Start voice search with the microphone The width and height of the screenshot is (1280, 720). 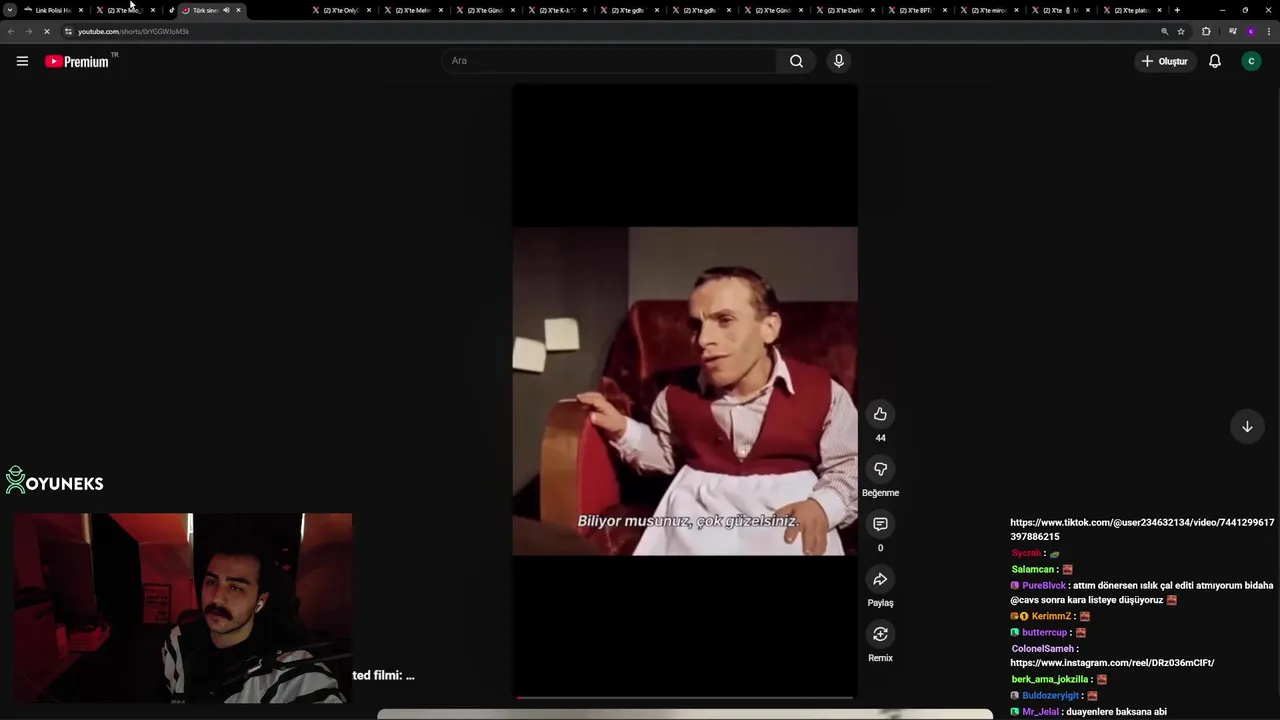tap(839, 61)
